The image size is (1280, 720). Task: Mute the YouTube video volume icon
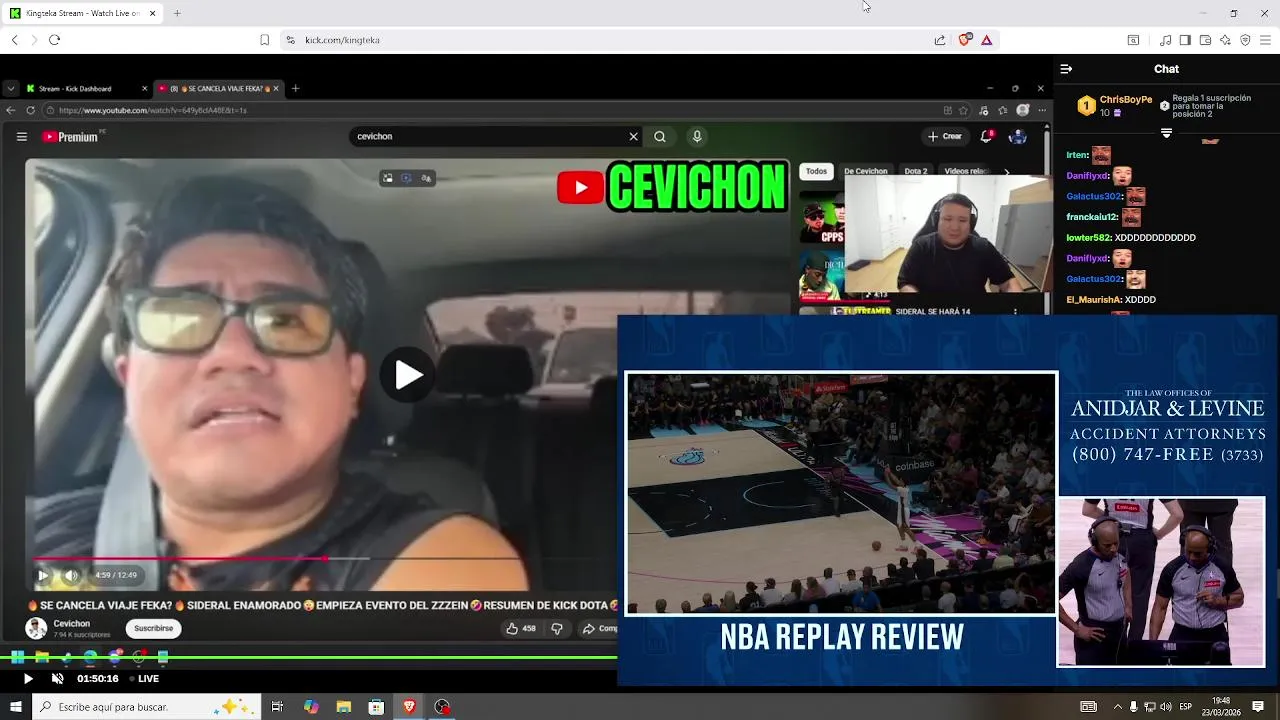70,575
